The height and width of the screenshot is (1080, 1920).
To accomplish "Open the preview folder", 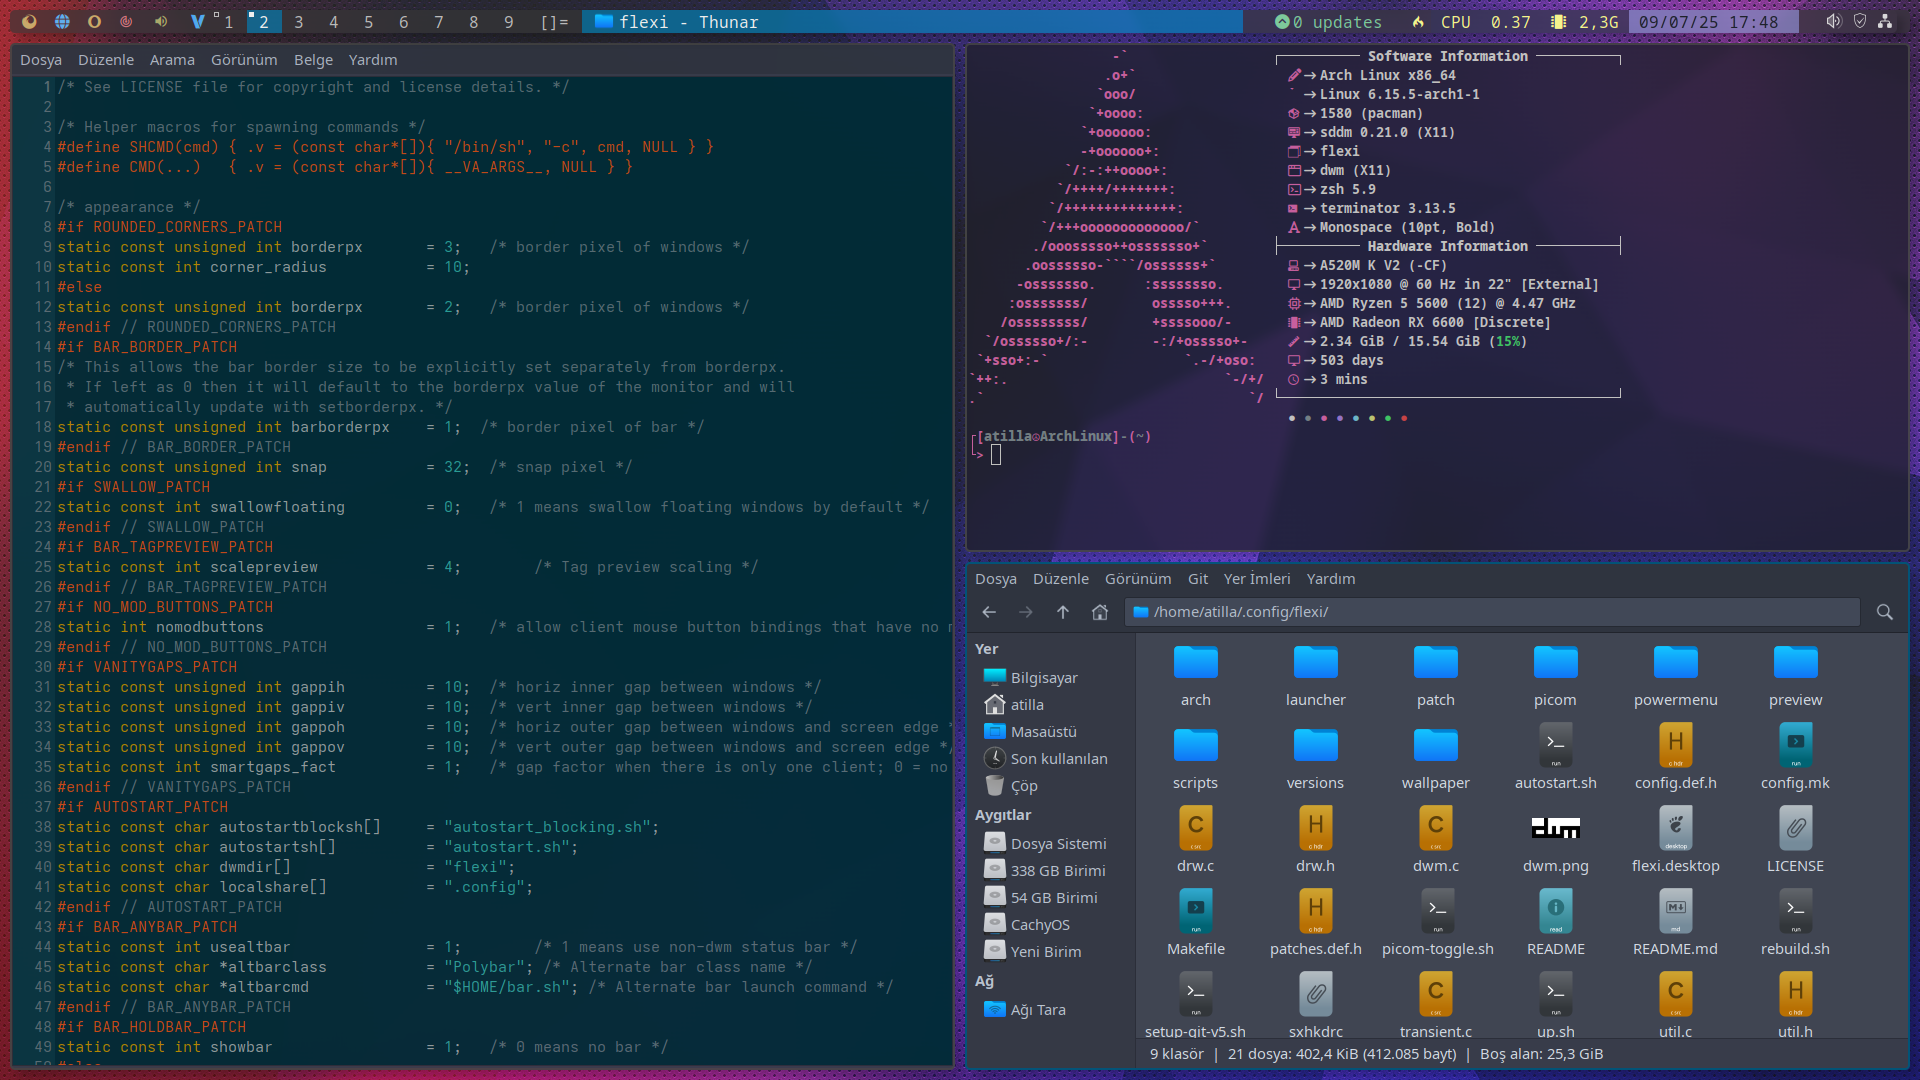I will tap(1796, 676).
